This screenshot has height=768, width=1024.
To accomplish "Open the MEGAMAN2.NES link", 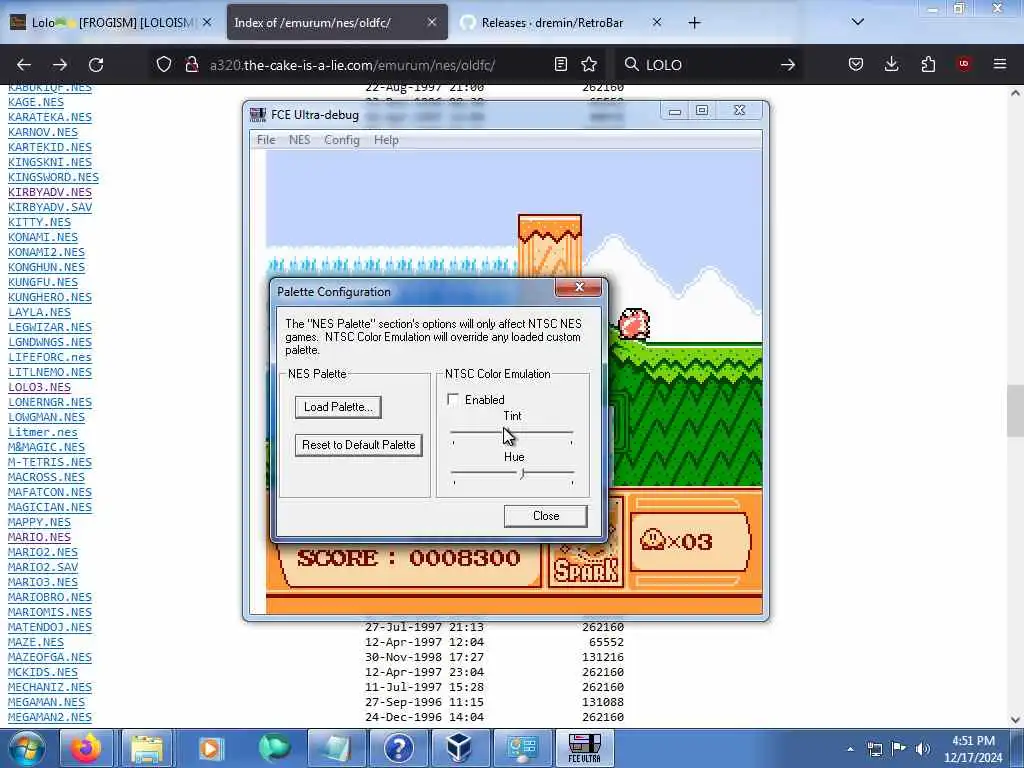I will tap(50, 717).
